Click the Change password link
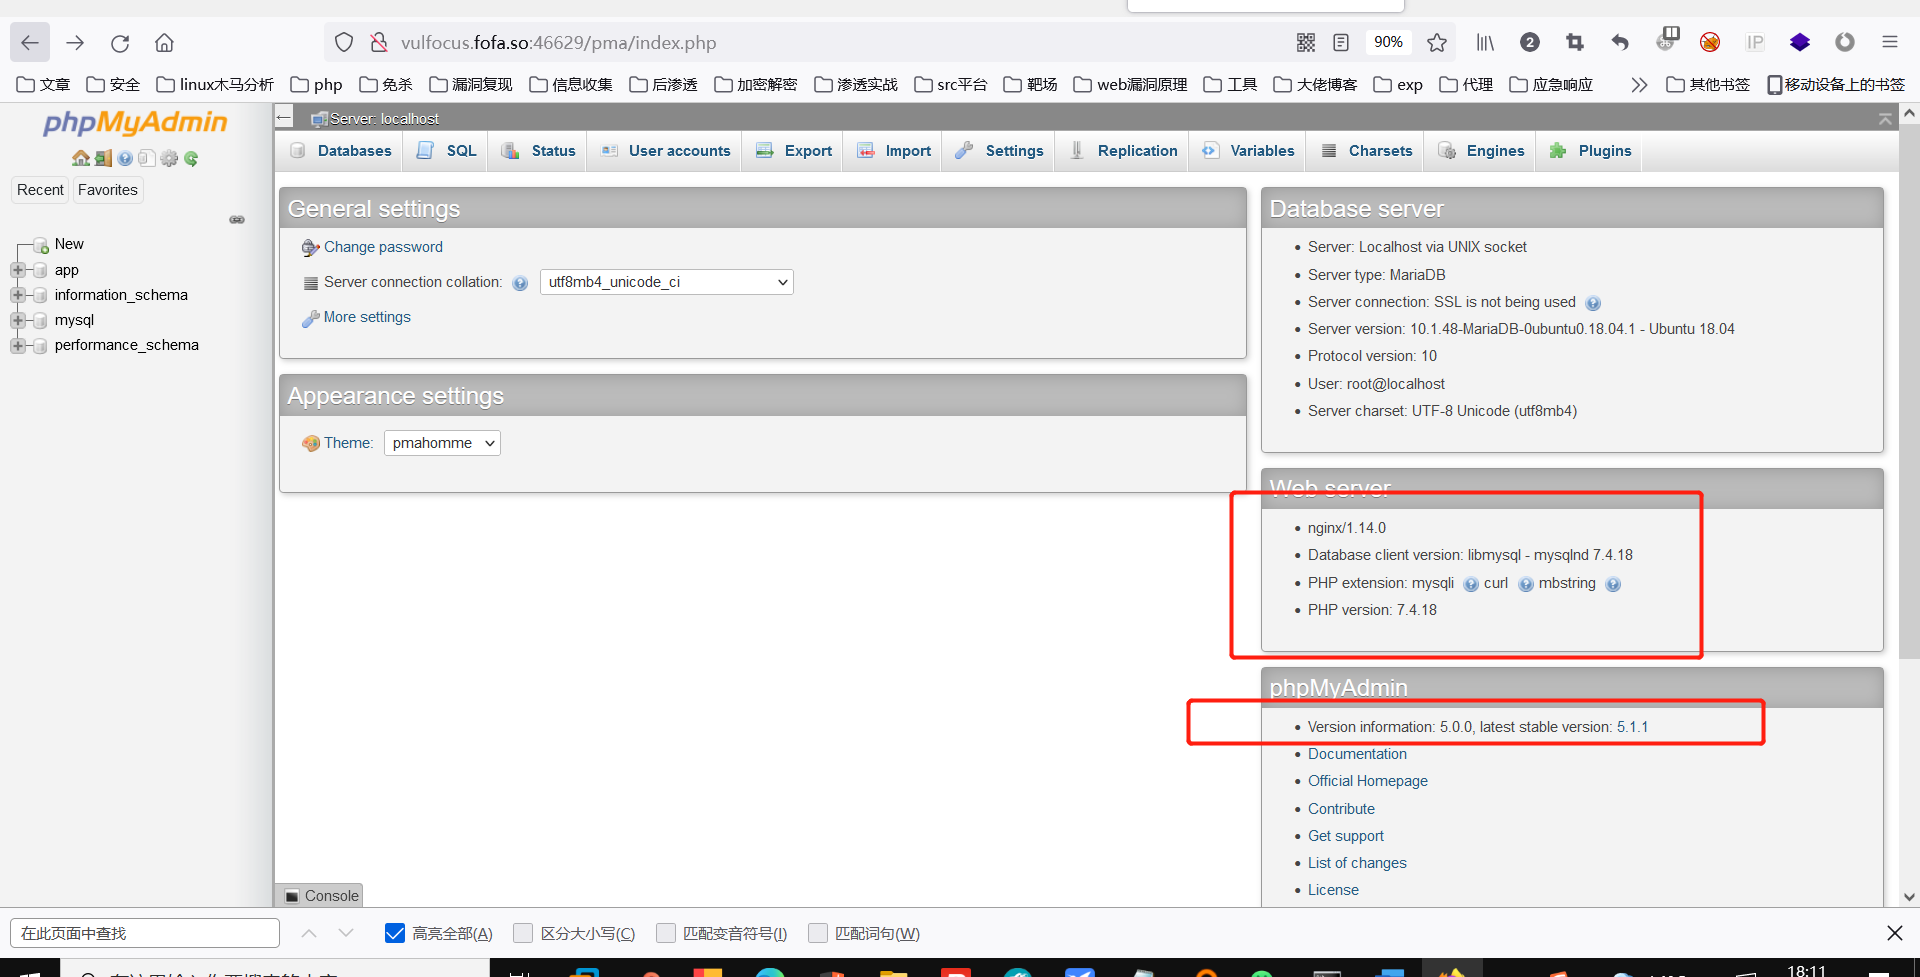Screen dimensions: 1920x977 click(383, 247)
